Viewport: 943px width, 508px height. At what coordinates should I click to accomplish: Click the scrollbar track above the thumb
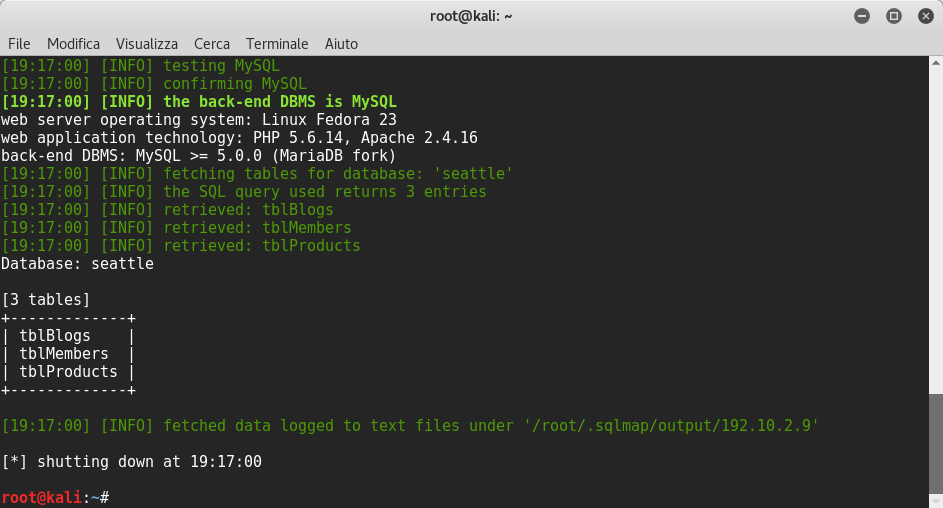(x=936, y=231)
